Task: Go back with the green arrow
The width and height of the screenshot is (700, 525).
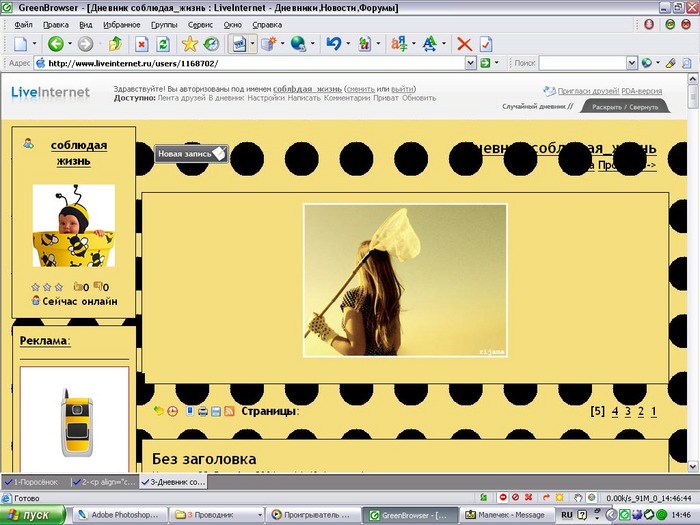Action: click(x=56, y=44)
